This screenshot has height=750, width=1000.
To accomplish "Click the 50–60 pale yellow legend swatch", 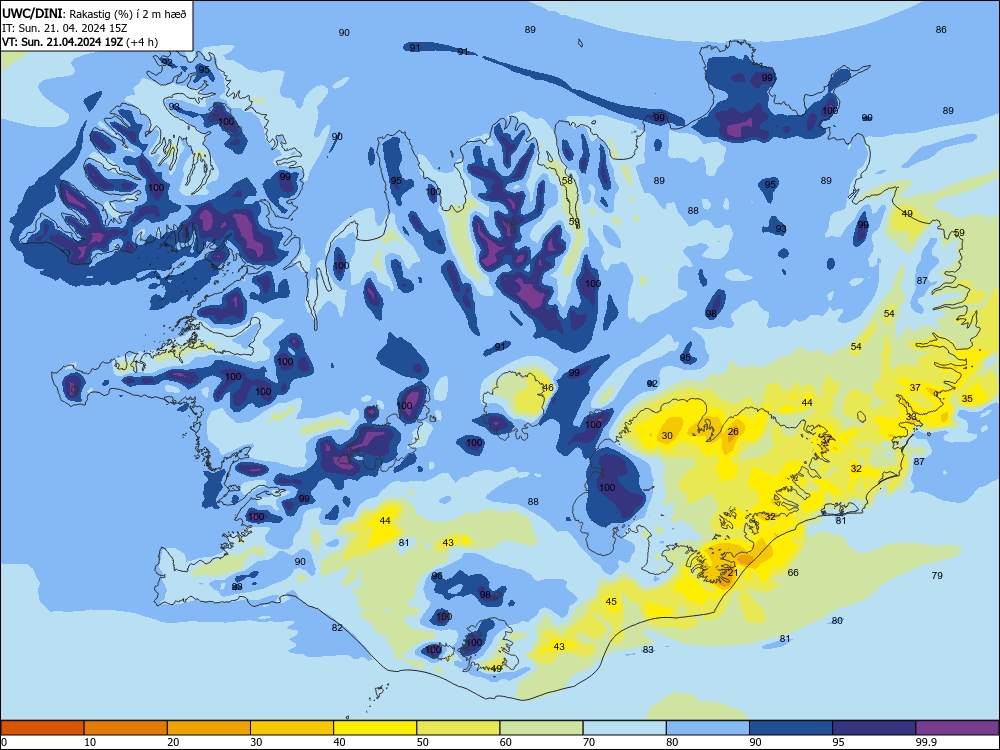I will point(458,728).
